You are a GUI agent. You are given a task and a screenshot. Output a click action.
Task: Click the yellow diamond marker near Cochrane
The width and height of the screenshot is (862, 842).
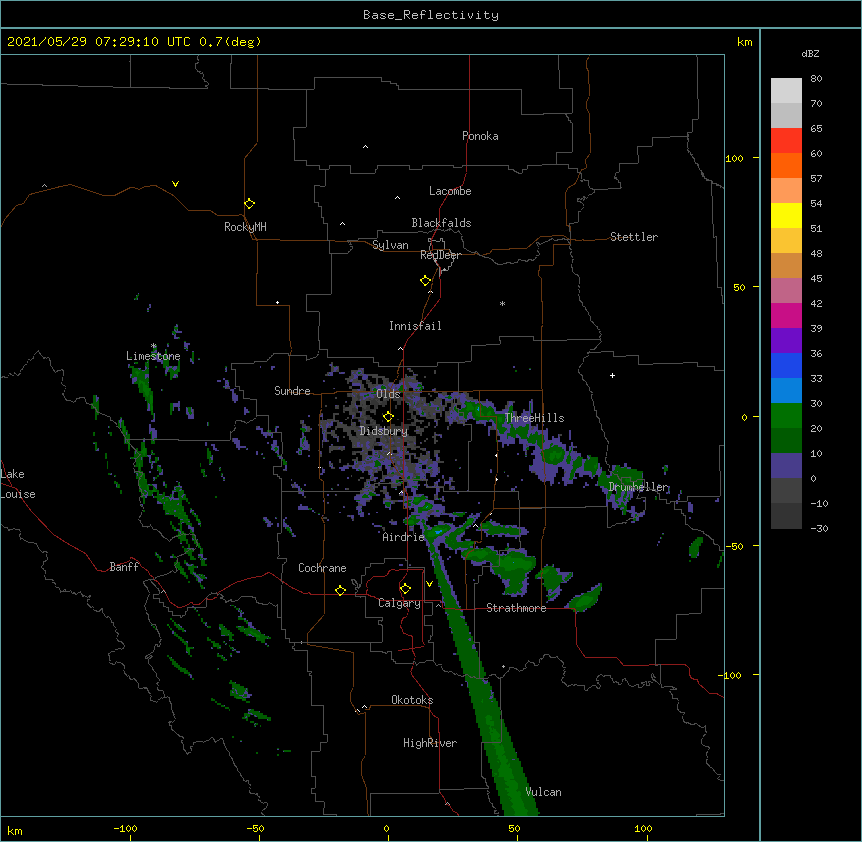point(340,590)
